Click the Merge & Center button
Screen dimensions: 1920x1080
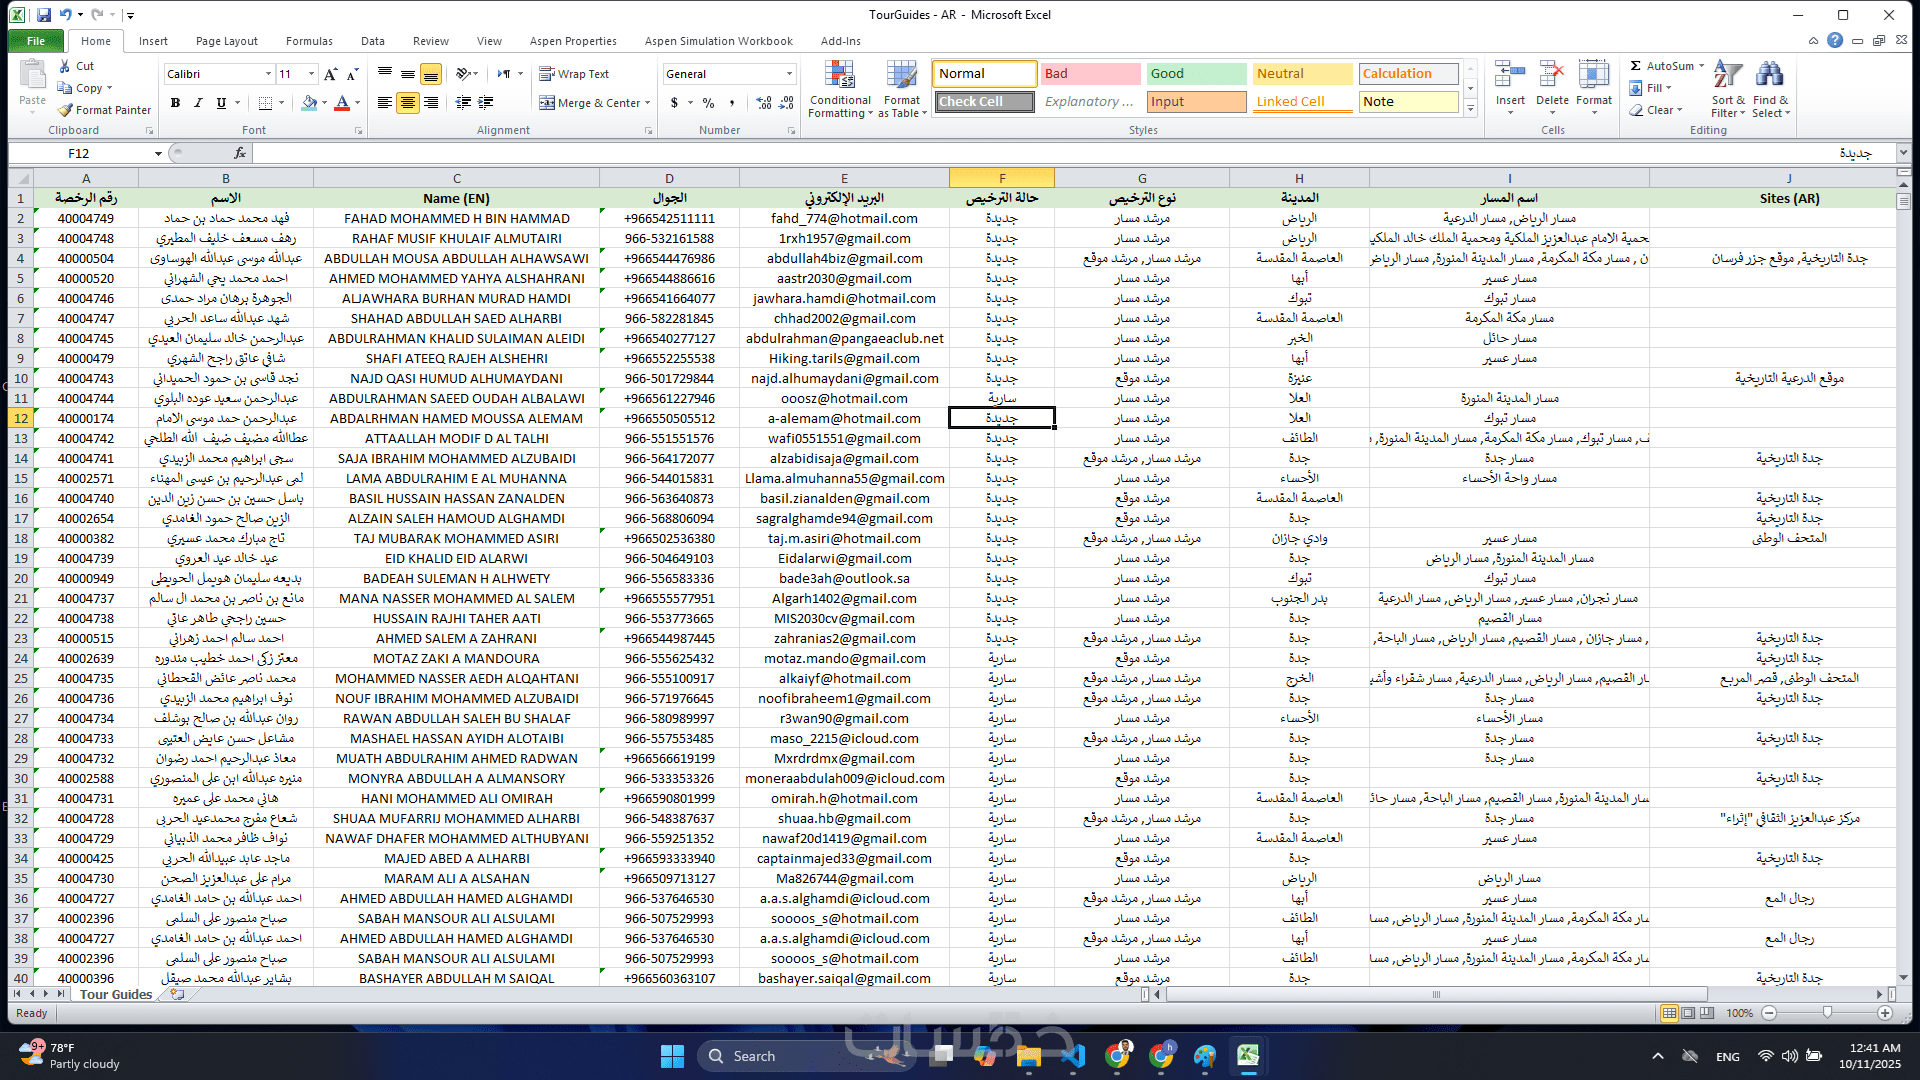[x=589, y=103]
